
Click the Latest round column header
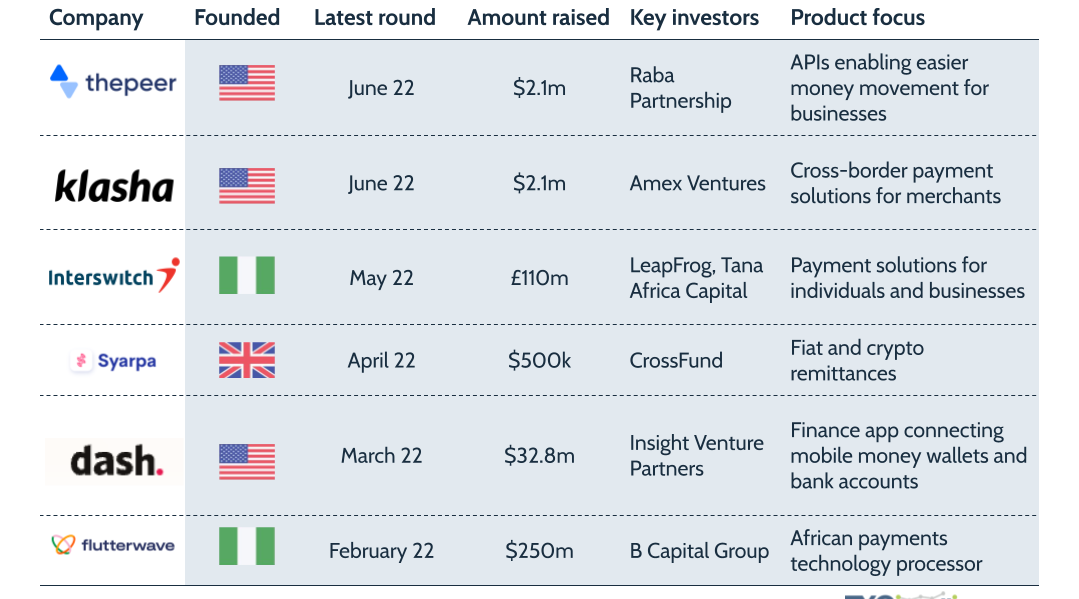pos(375,18)
